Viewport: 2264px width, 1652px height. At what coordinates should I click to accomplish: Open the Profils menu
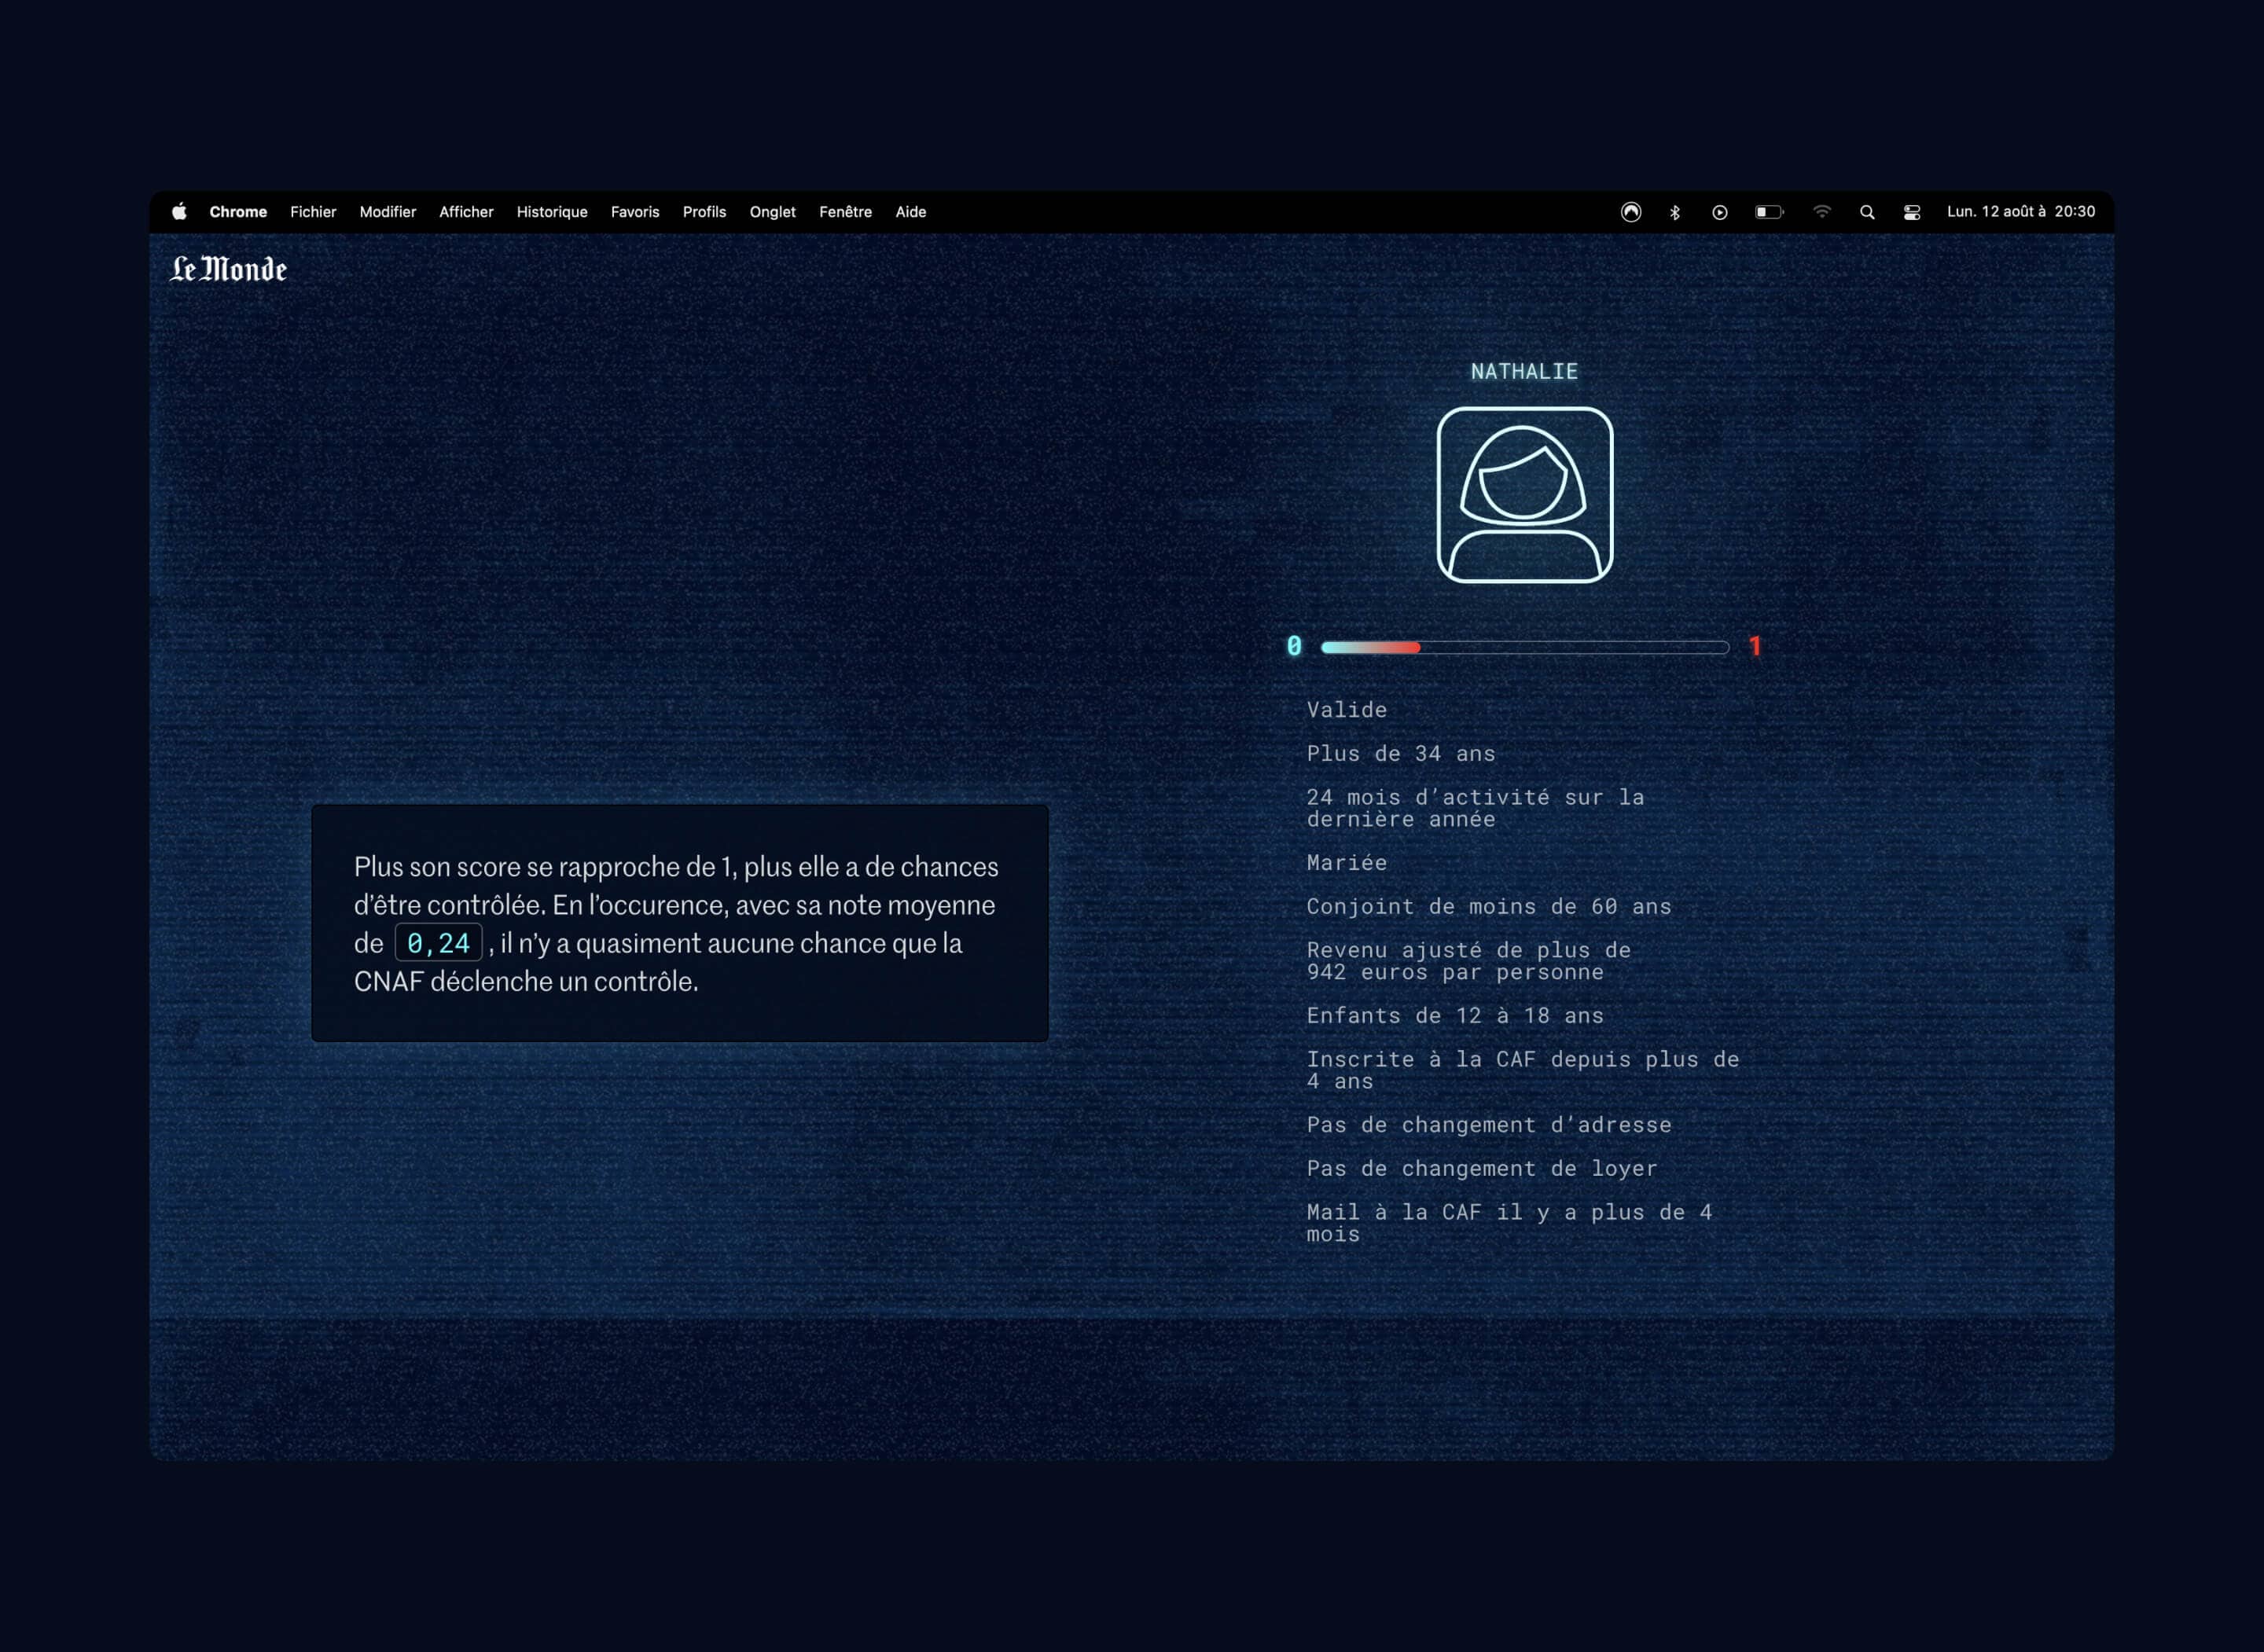click(704, 212)
